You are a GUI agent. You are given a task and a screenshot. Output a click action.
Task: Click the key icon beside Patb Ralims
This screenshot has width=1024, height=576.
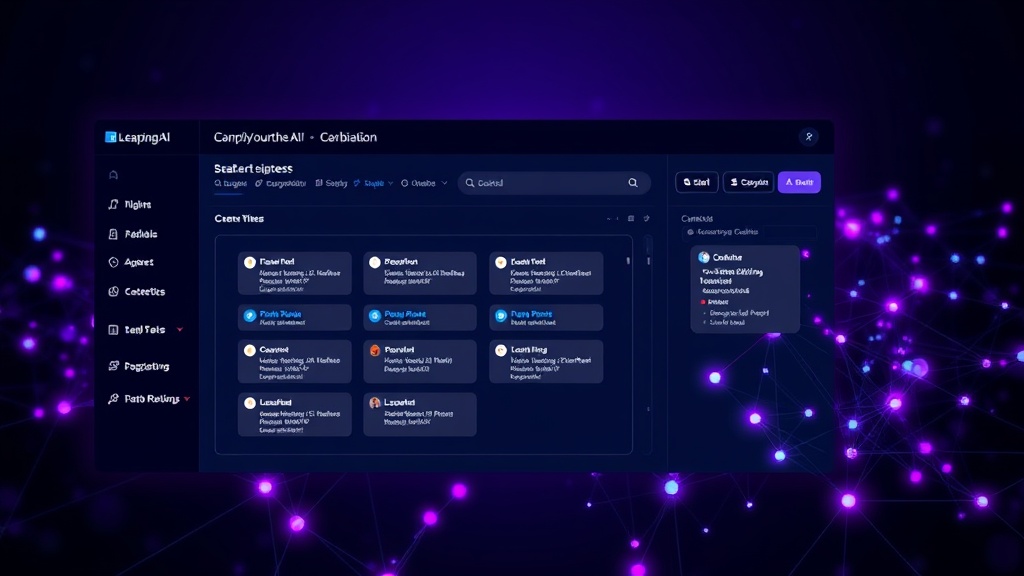(x=114, y=398)
